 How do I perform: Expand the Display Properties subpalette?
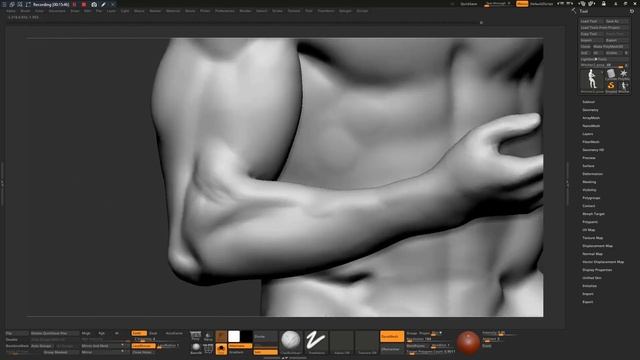point(597,270)
